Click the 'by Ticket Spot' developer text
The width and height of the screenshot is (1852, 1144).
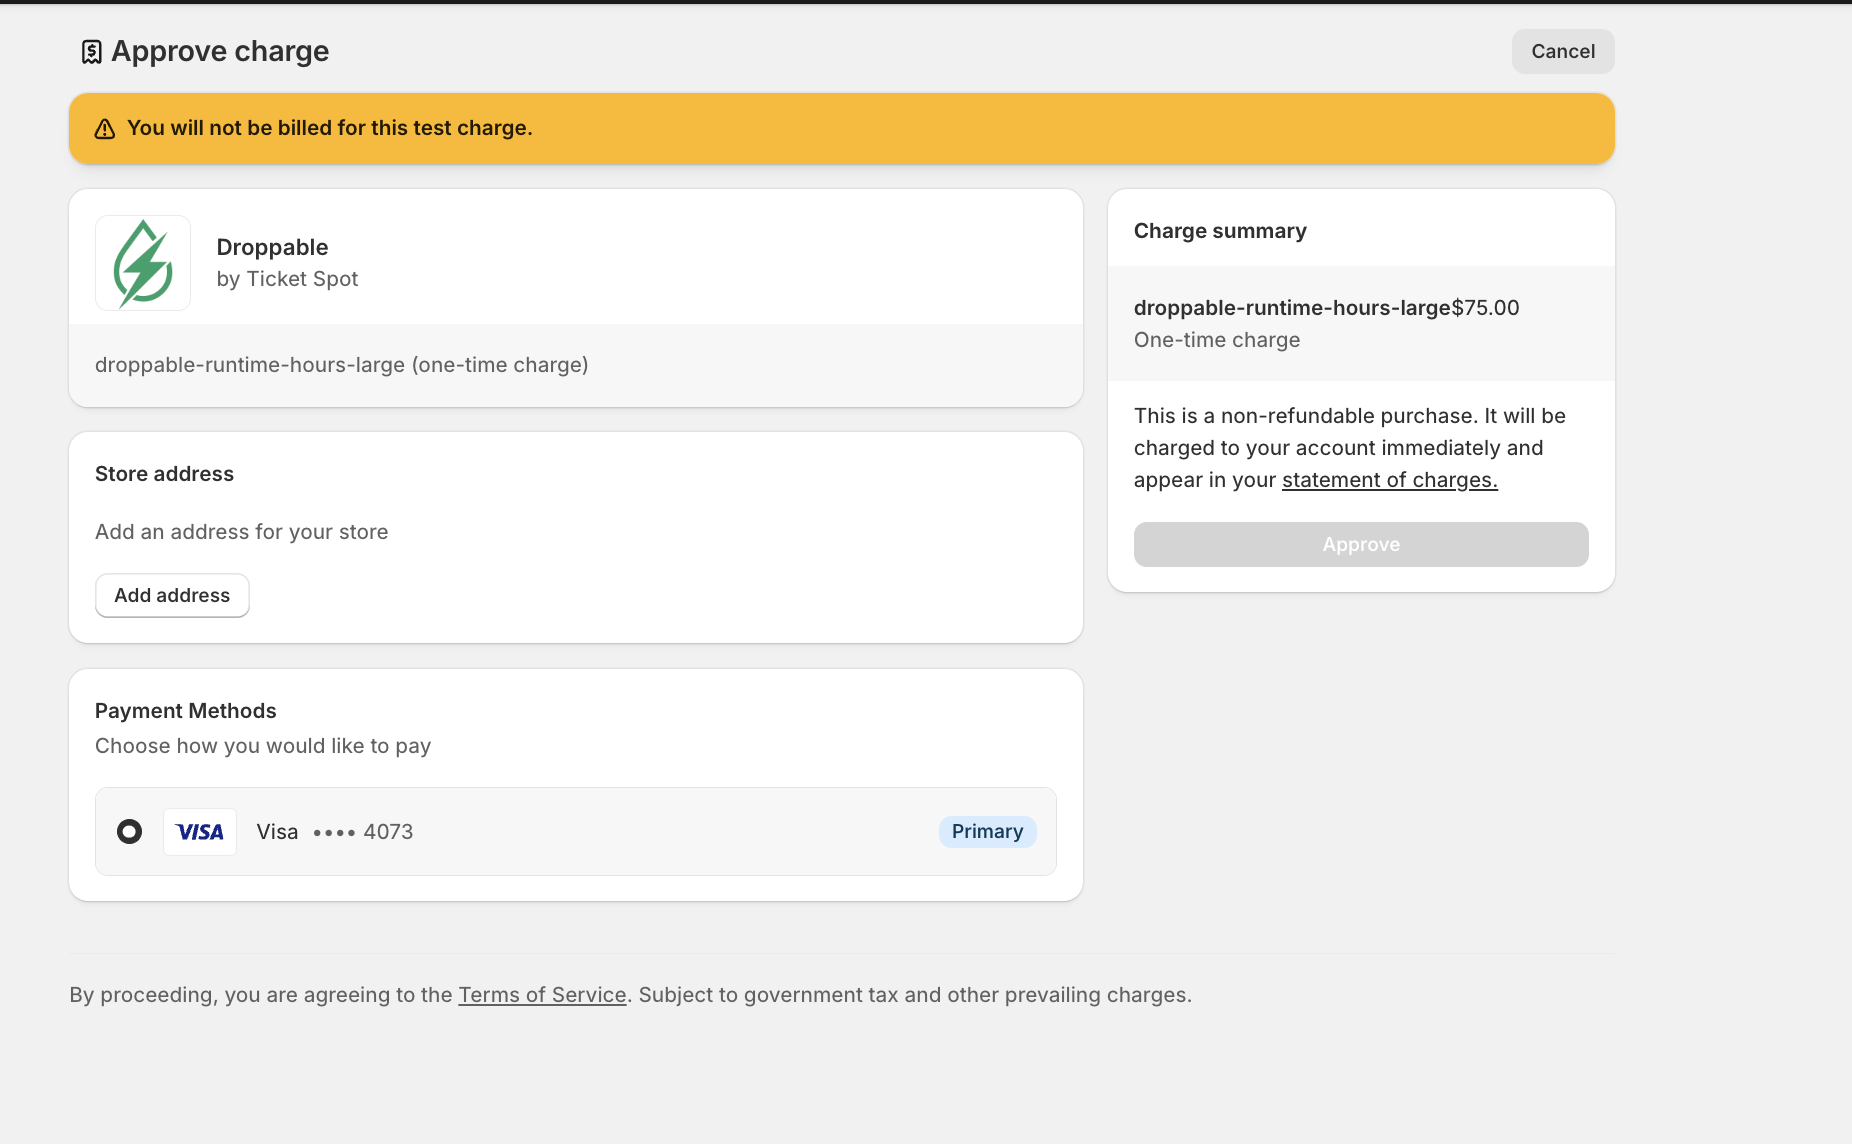click(x=287, y=279)
